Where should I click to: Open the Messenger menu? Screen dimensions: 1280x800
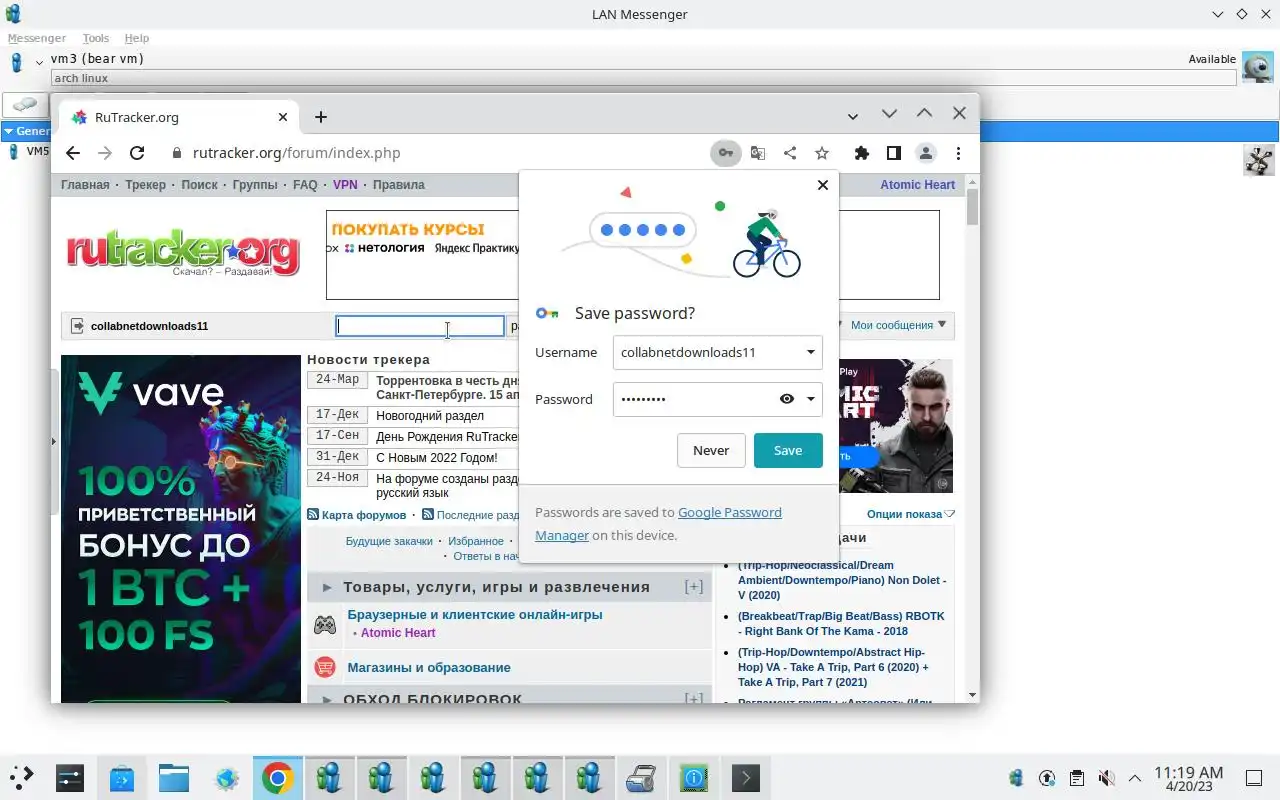point(37,38)
